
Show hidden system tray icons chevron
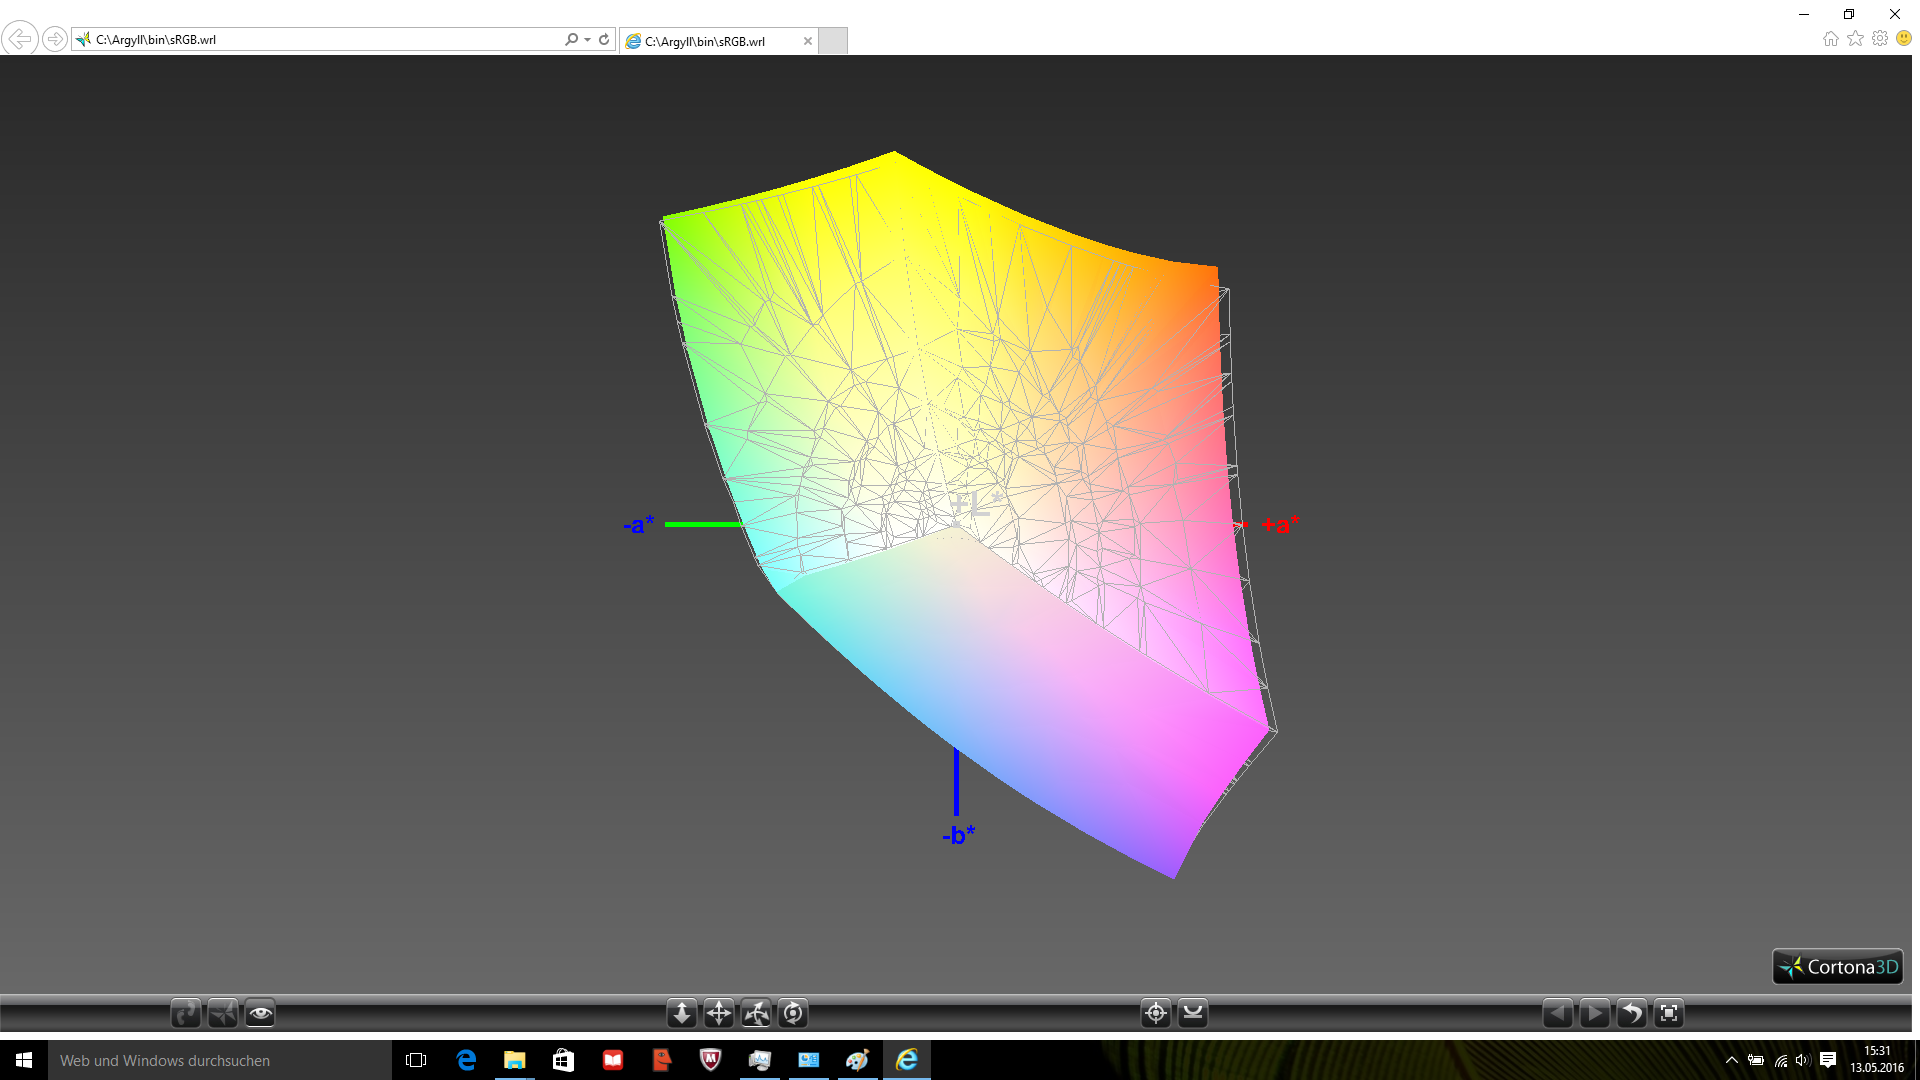coord(1732,1060)
